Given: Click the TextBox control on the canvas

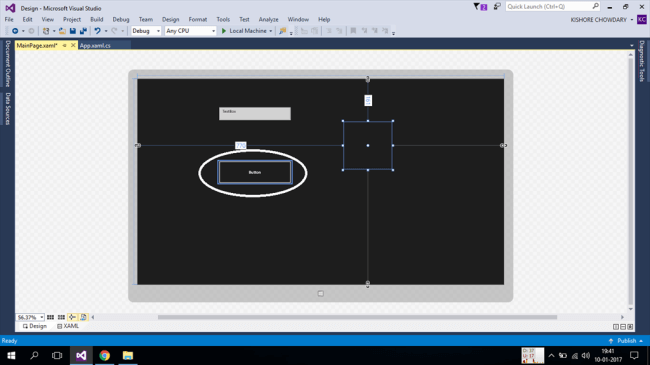Looking at the screenshot, I should point(255,114).
